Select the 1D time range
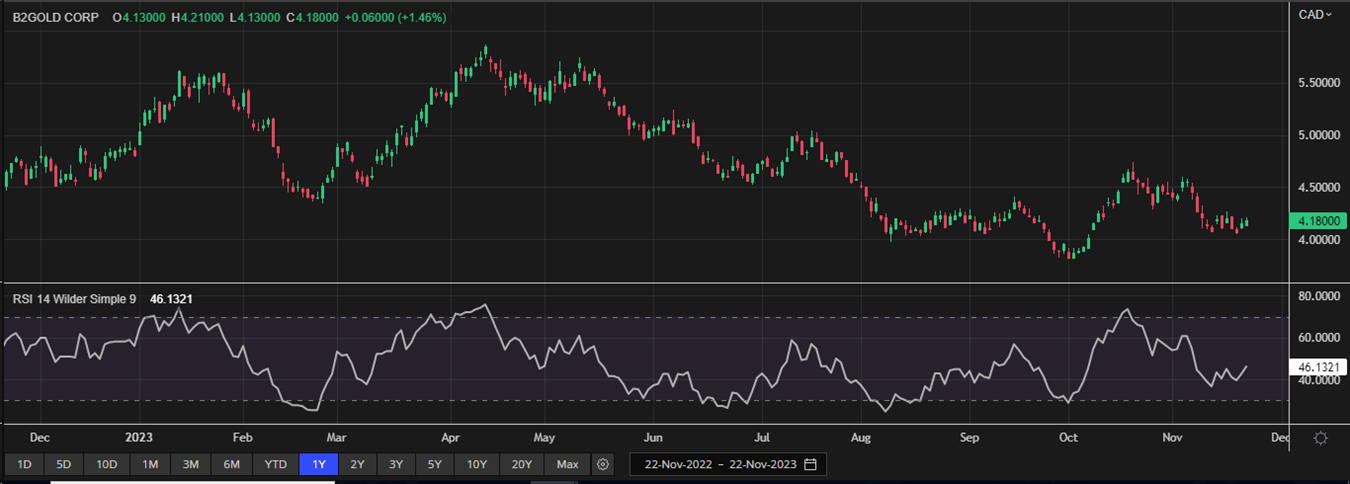This screenshot has width=1350, height=484. click(x=25, y=464)
